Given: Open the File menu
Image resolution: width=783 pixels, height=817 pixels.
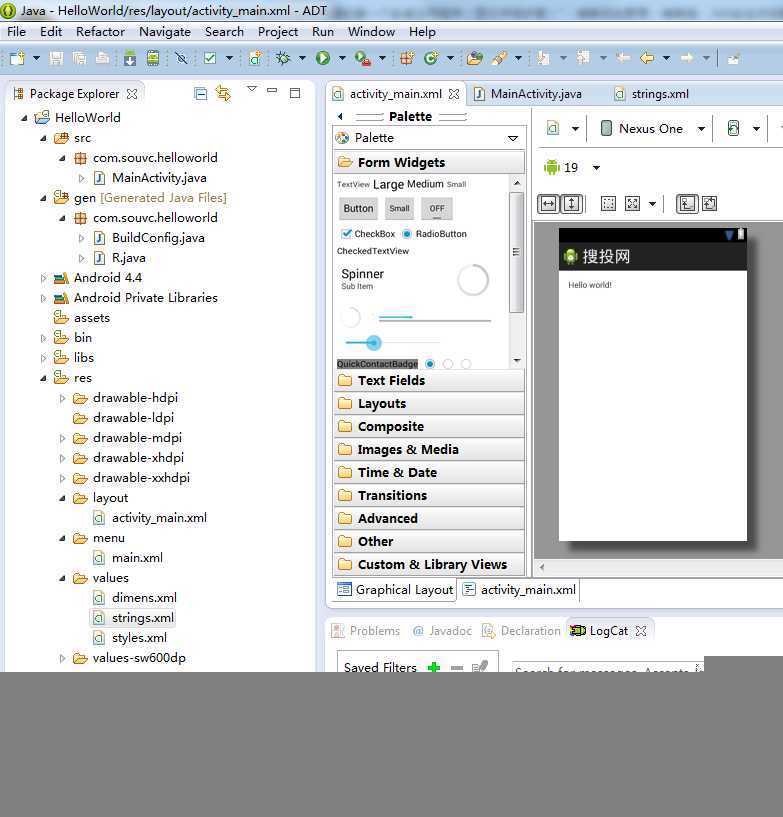Looking at the screenshot, I should [16, 32].
